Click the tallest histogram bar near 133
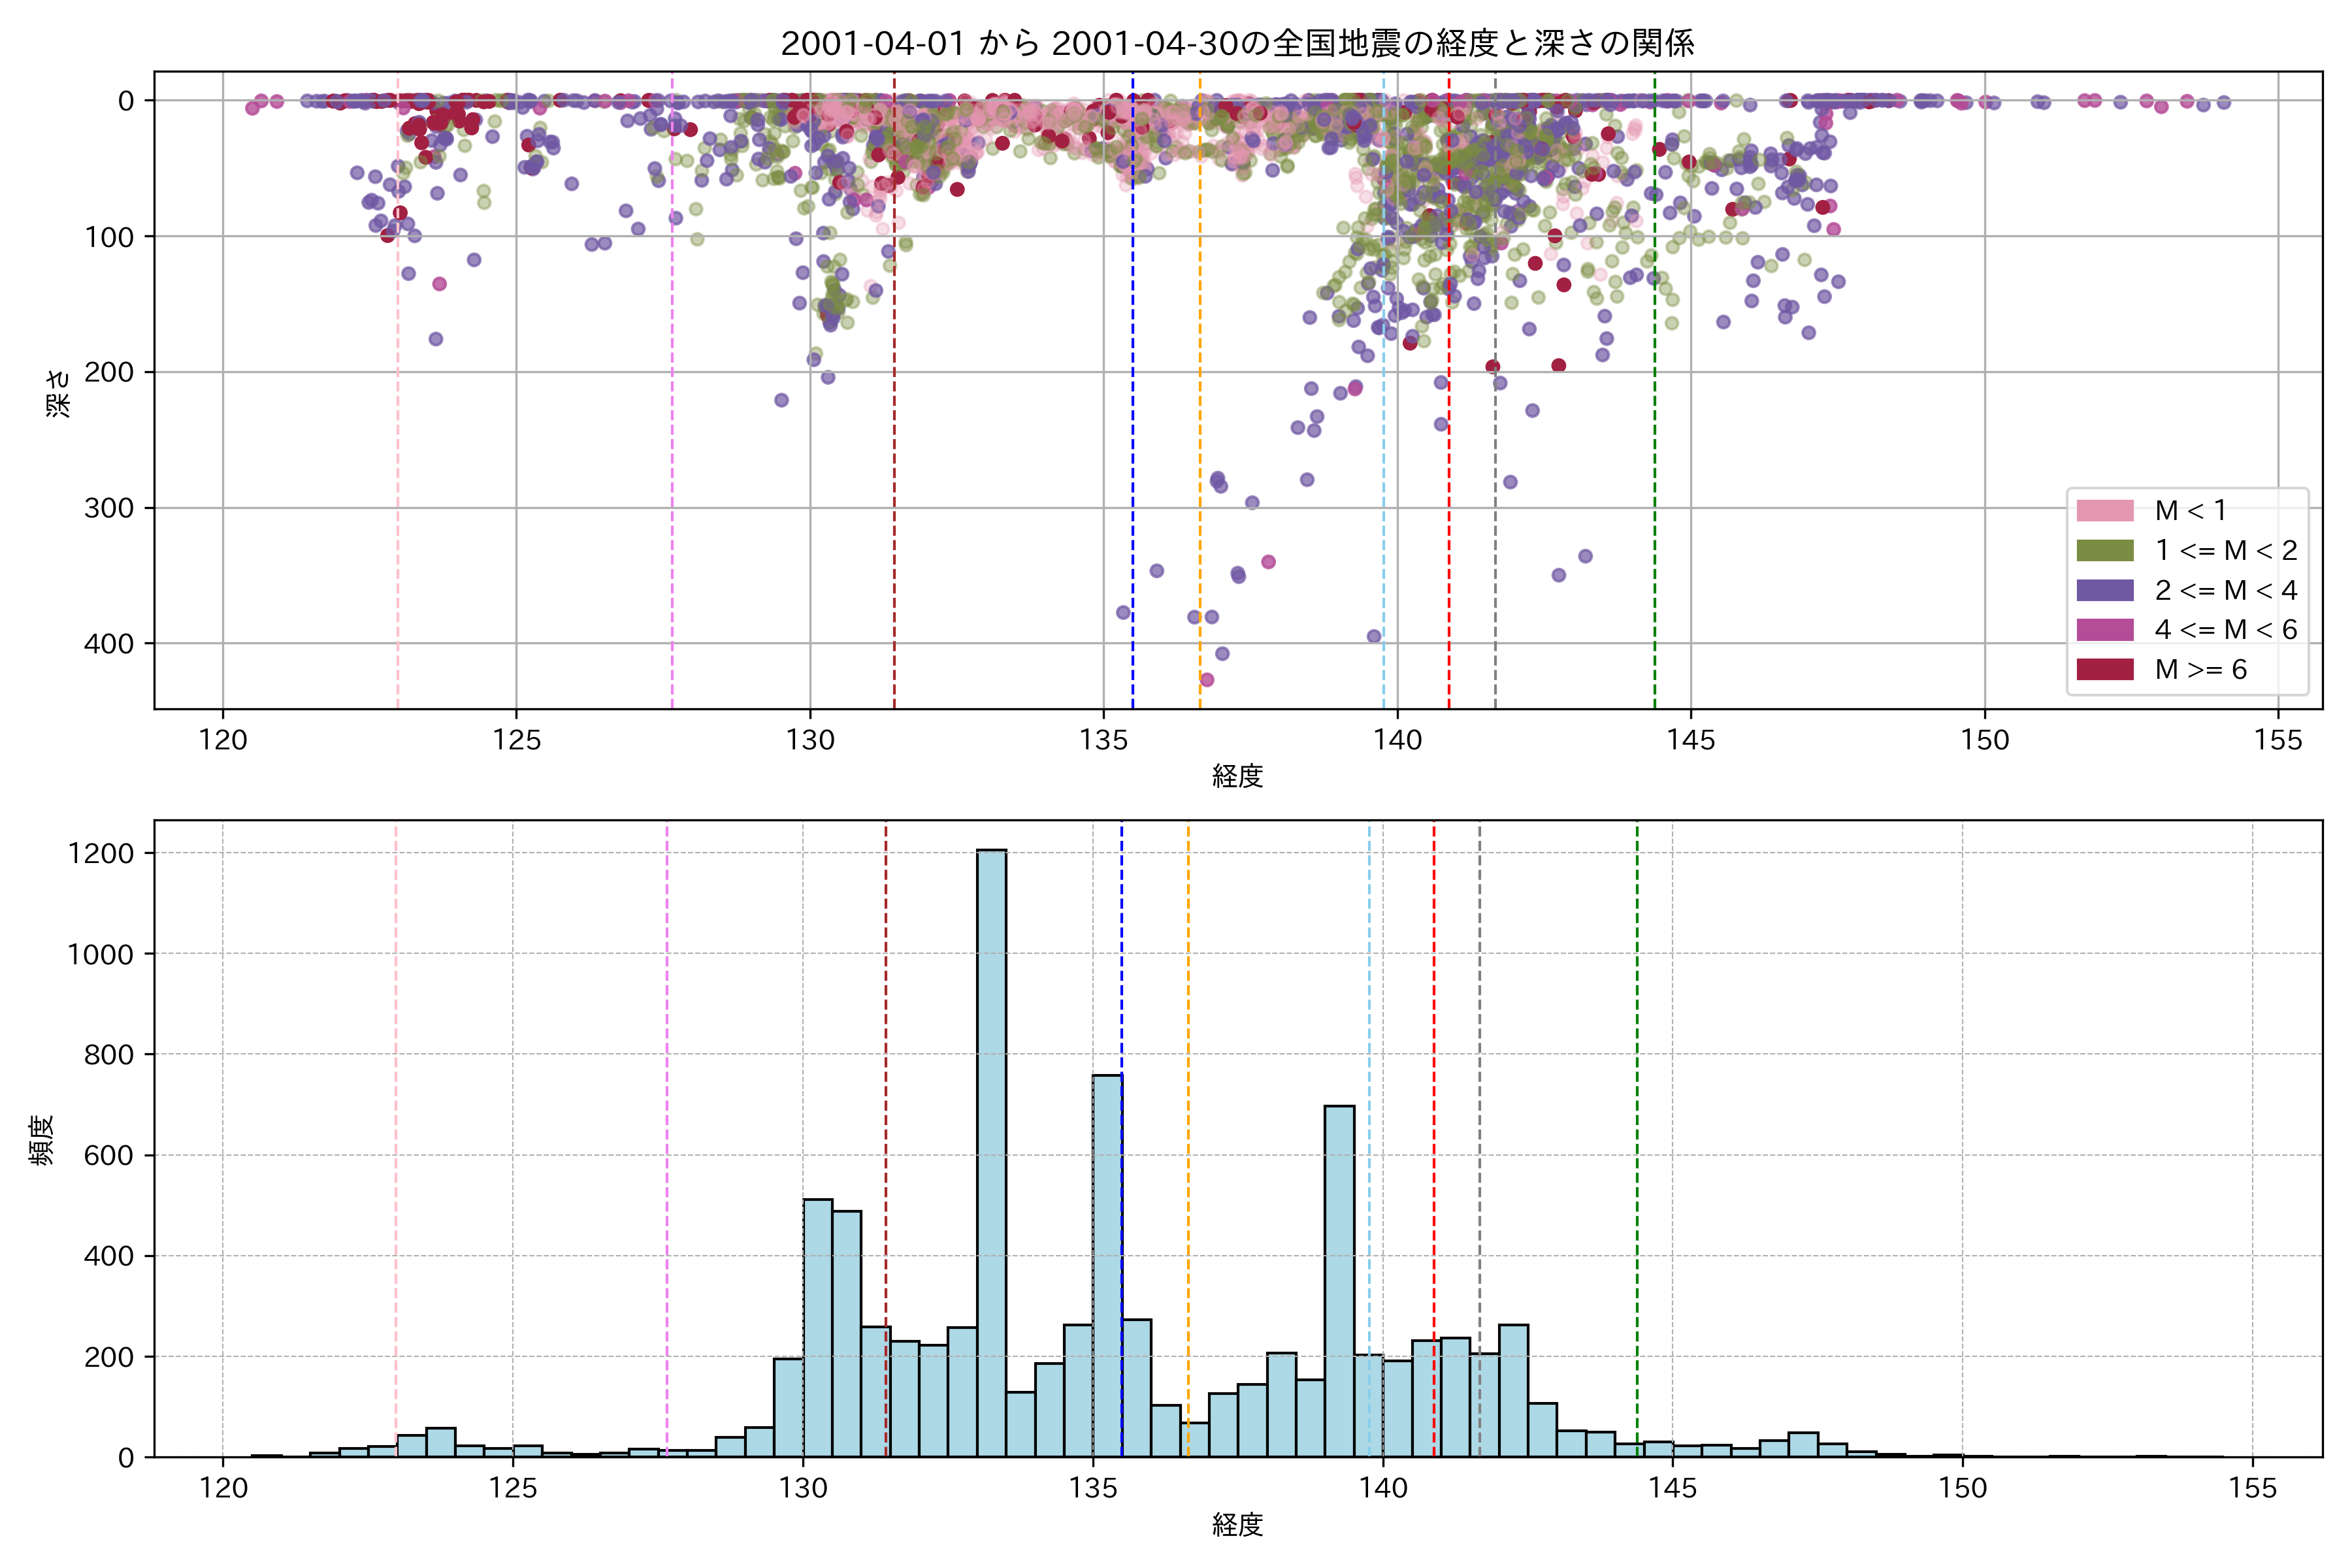Screen dimensions: 2352x1568 pos(991,1150)
